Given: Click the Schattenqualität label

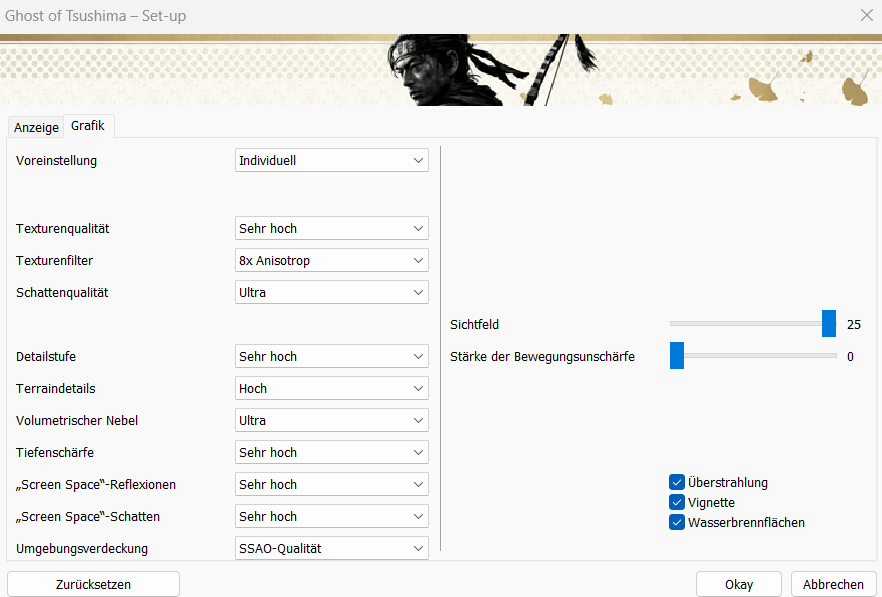Looking at the screenshot, I should [x=62, y=293].
